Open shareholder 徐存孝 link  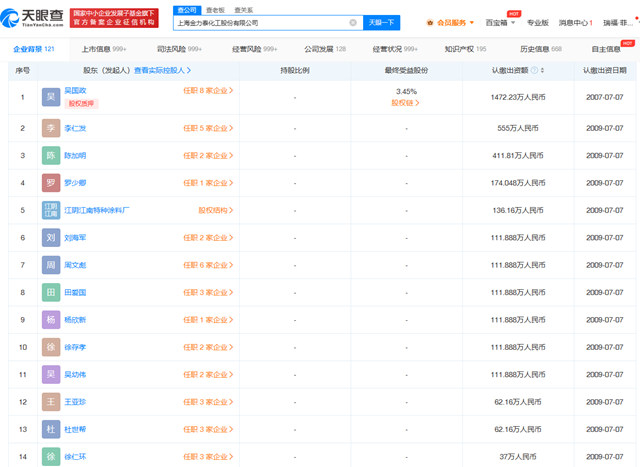[75, 347]
